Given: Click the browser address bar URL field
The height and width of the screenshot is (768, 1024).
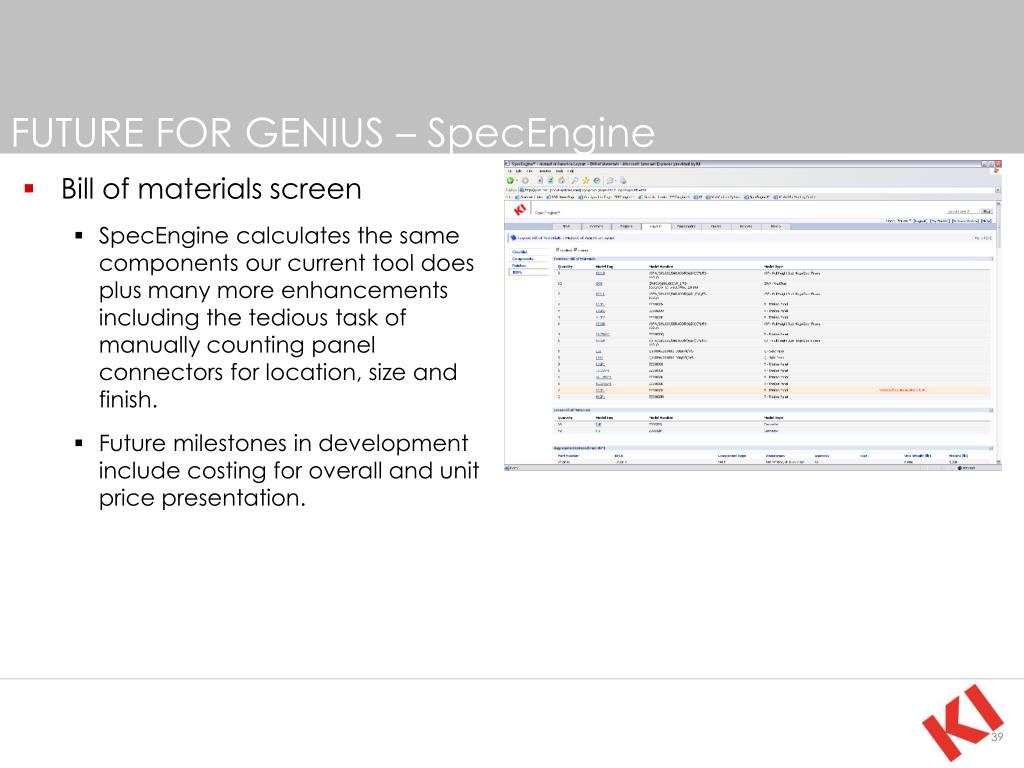Looking at the screenshot, I should (x=758, y=190).
